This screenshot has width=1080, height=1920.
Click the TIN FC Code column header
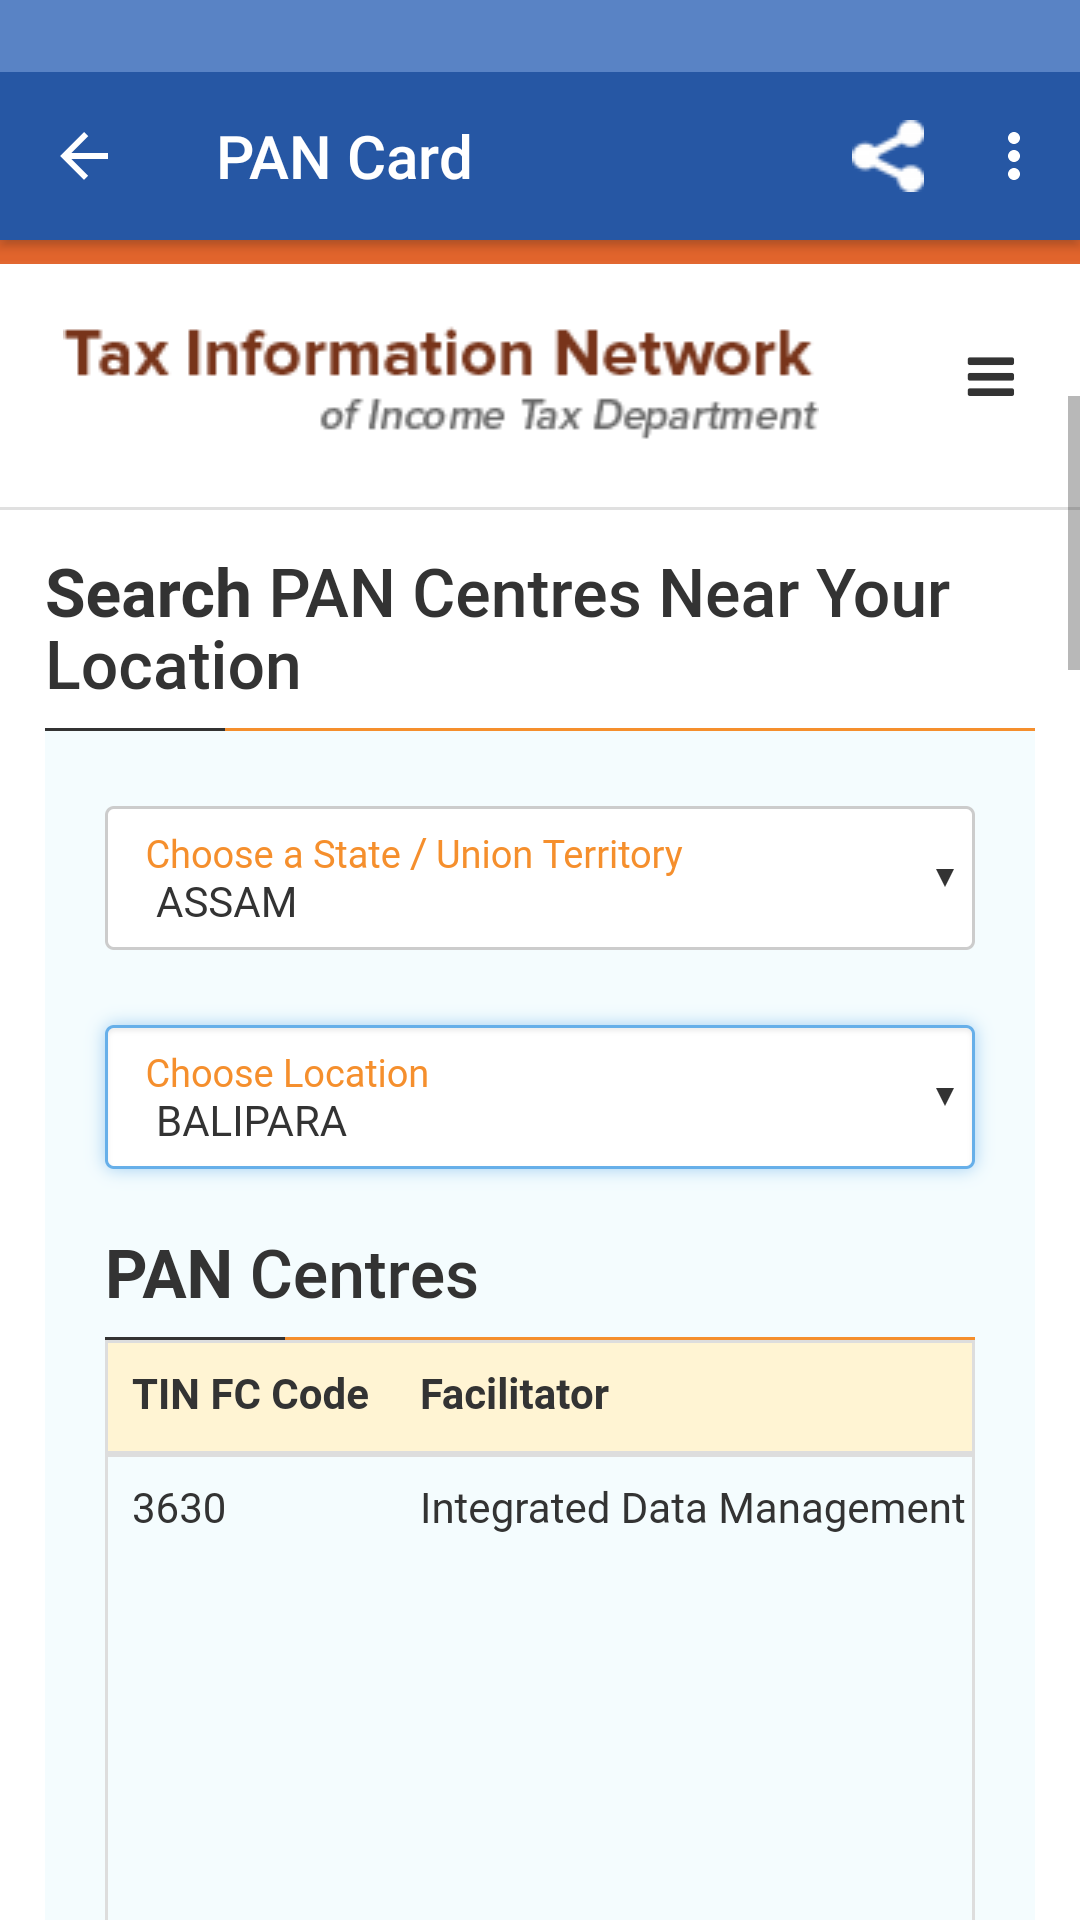(250, 1395)
